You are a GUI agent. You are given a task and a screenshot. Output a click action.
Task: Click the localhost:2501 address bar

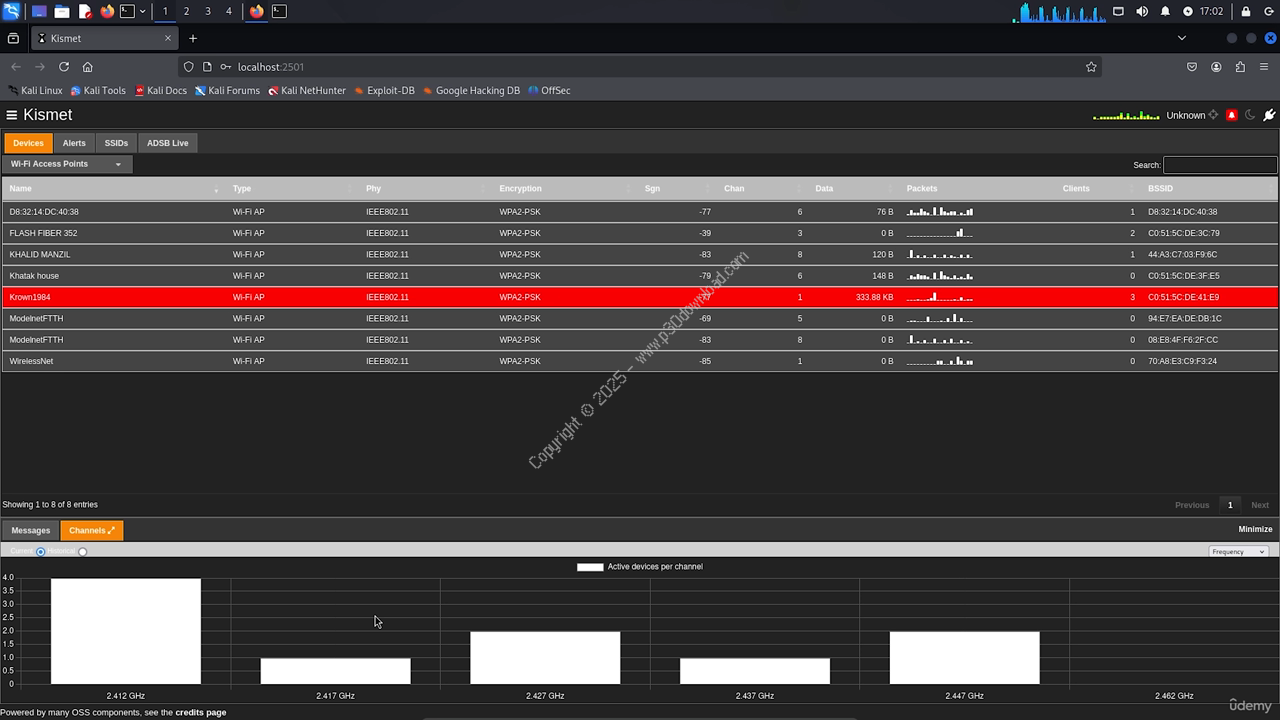tap(640, 66)
